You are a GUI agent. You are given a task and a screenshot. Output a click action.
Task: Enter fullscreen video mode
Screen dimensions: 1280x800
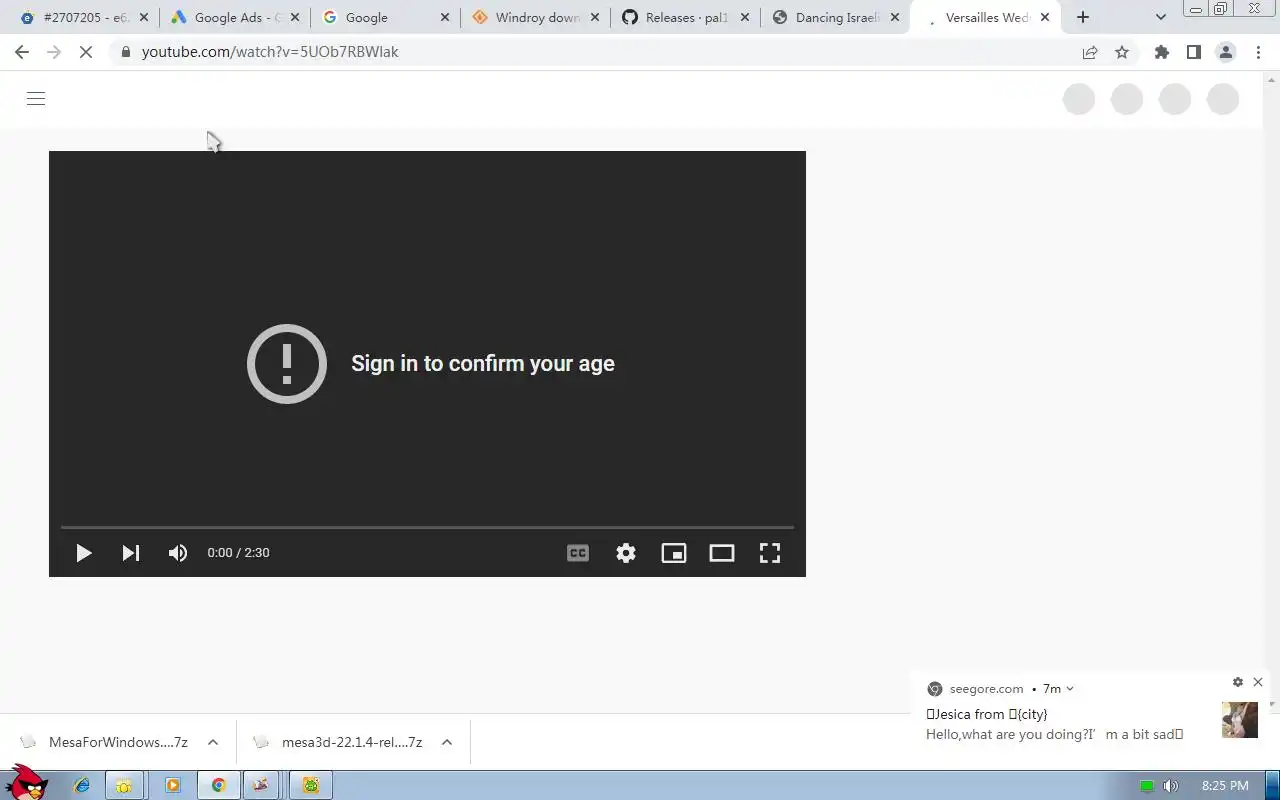point(770,553)
